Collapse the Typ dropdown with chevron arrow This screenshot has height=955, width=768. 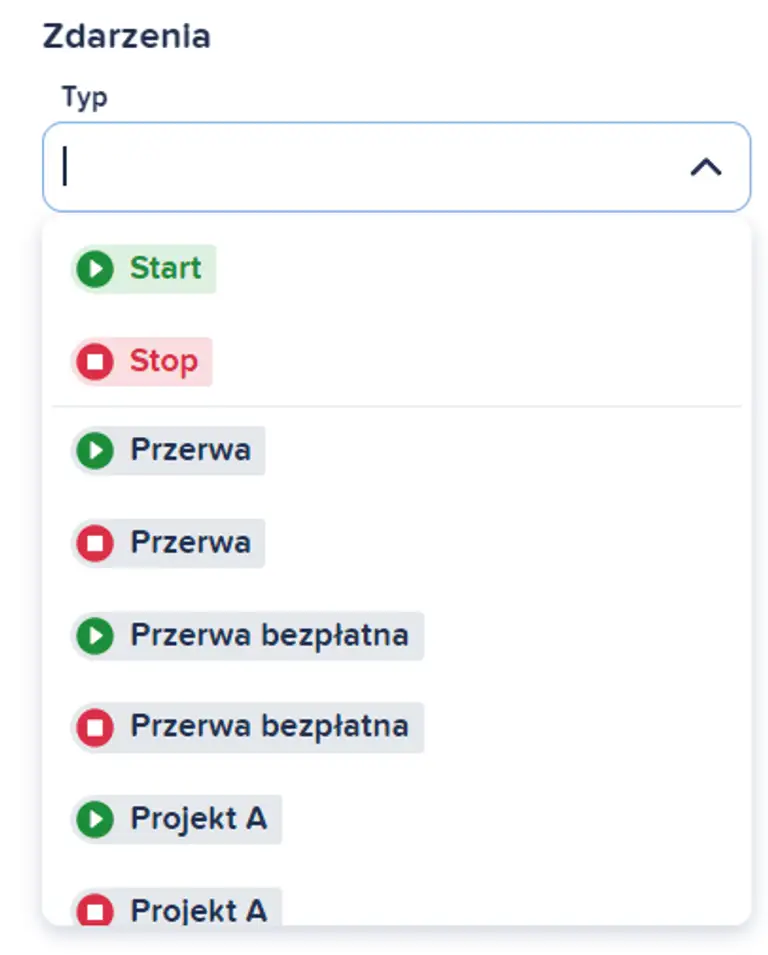706,167
